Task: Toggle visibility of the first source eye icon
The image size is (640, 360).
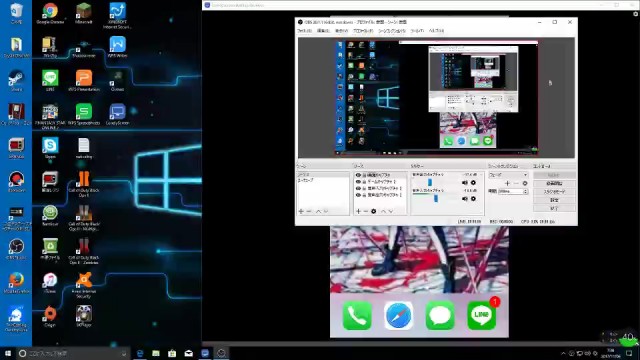Action: [358, 175]
